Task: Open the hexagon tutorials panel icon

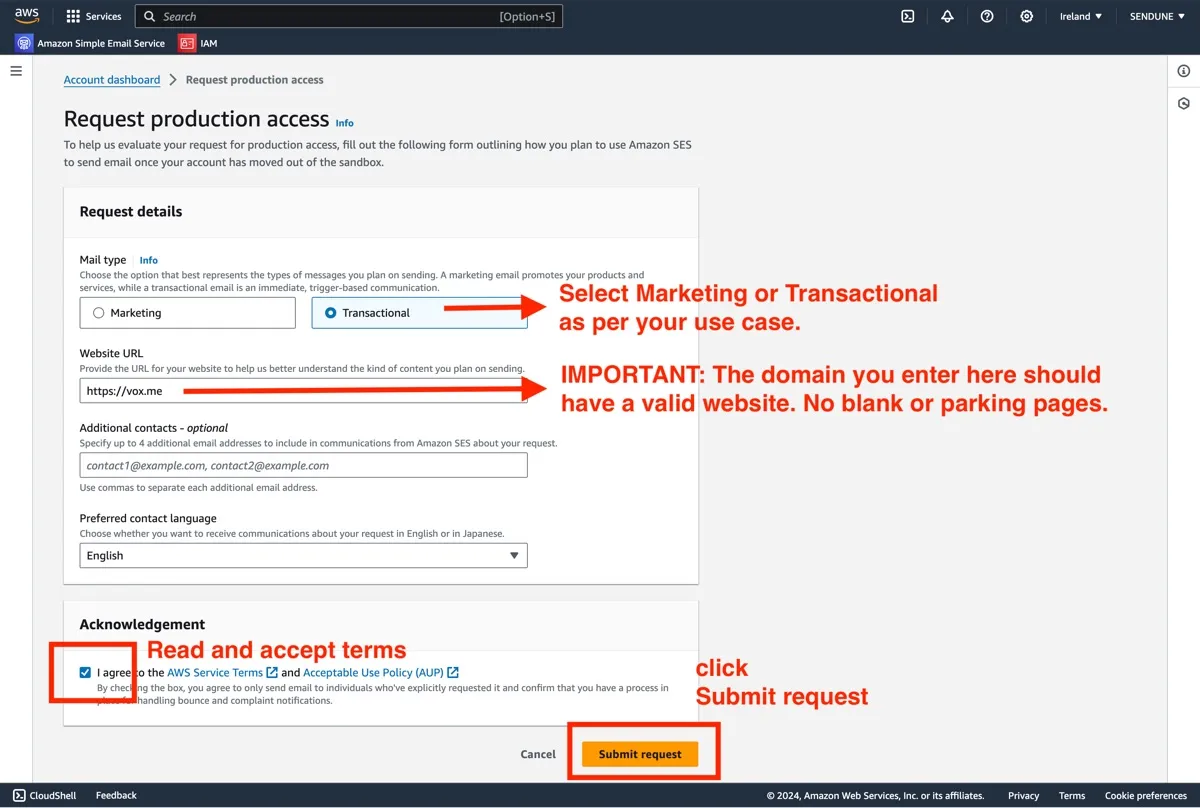Action: 1184,103
